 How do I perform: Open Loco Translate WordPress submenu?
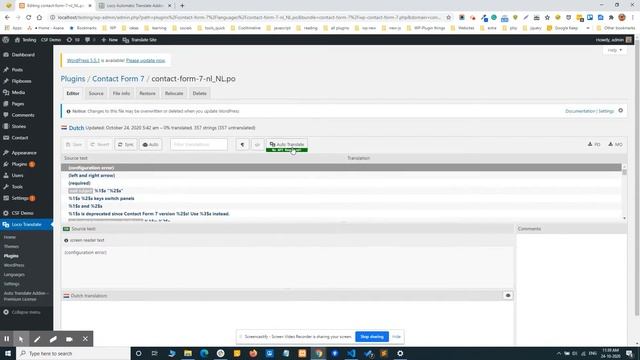(x=14, y=265)
